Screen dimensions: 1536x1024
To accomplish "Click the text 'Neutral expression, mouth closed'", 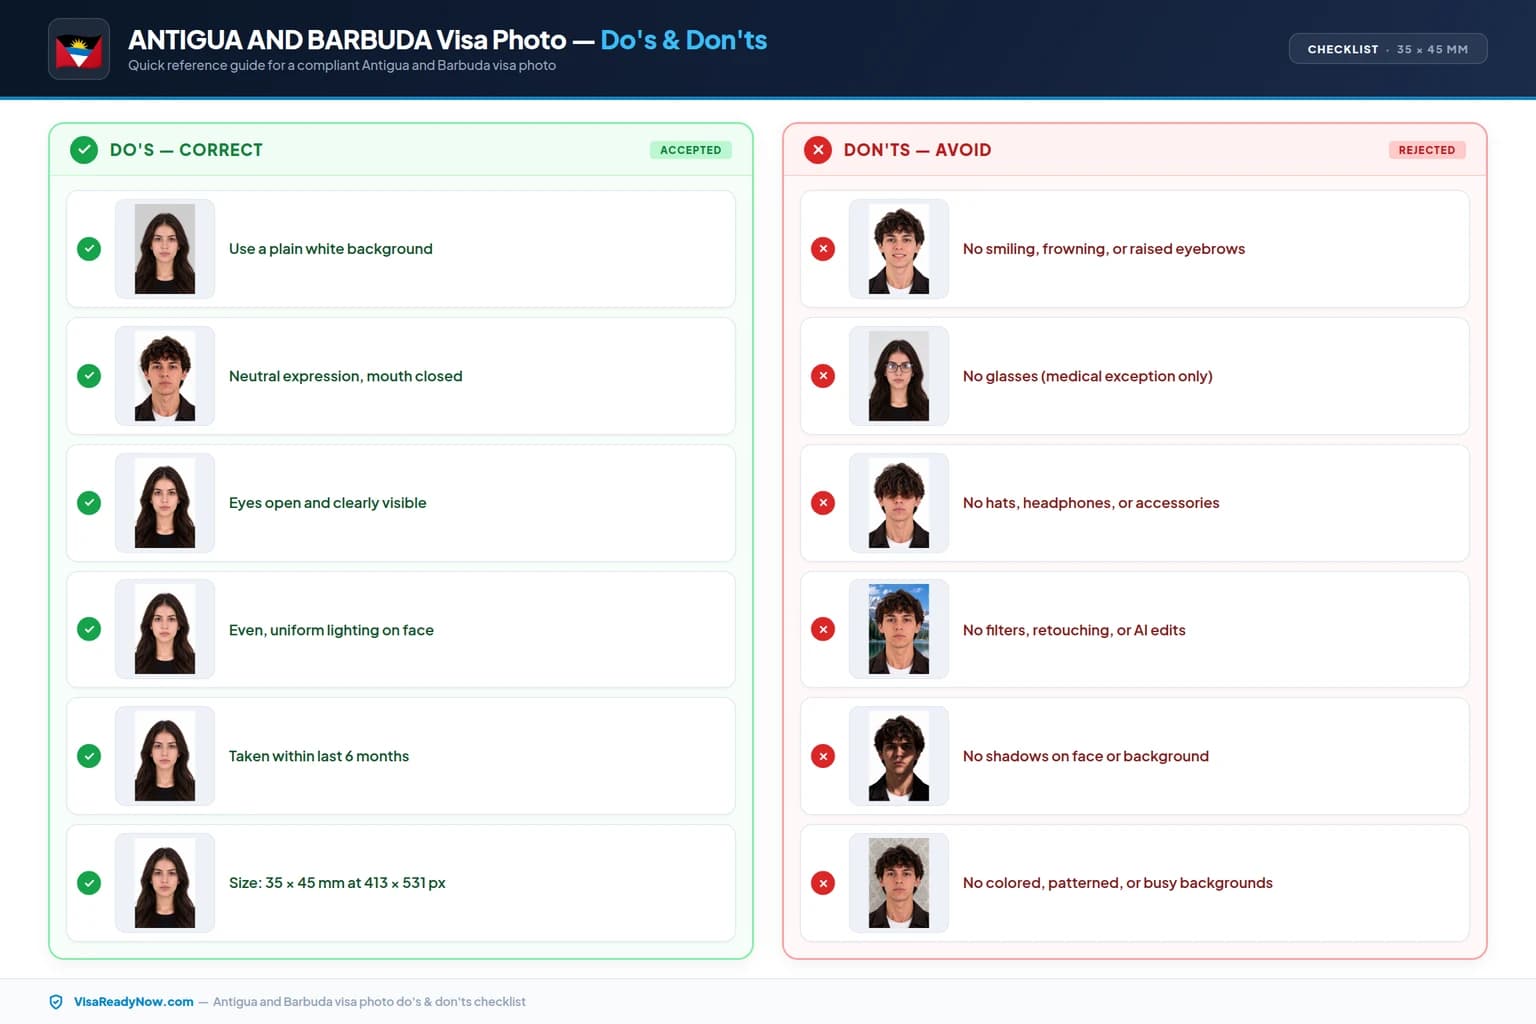I will 346,376.
